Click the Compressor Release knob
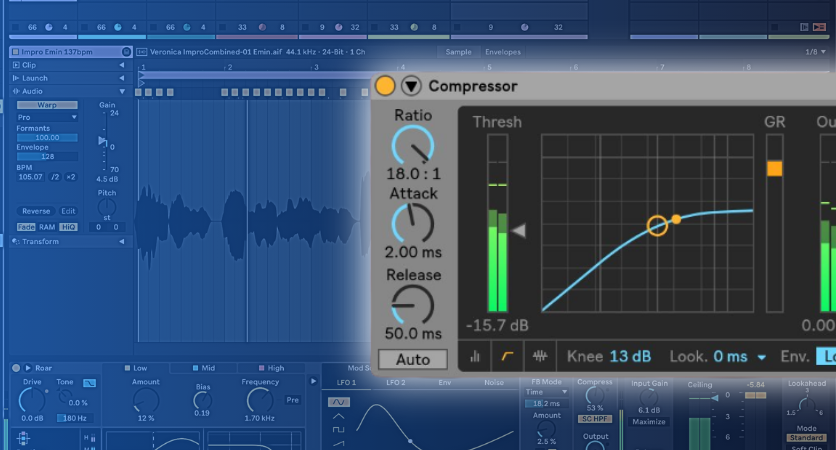The width and height of the screenshot is (836, 450). 413,303
